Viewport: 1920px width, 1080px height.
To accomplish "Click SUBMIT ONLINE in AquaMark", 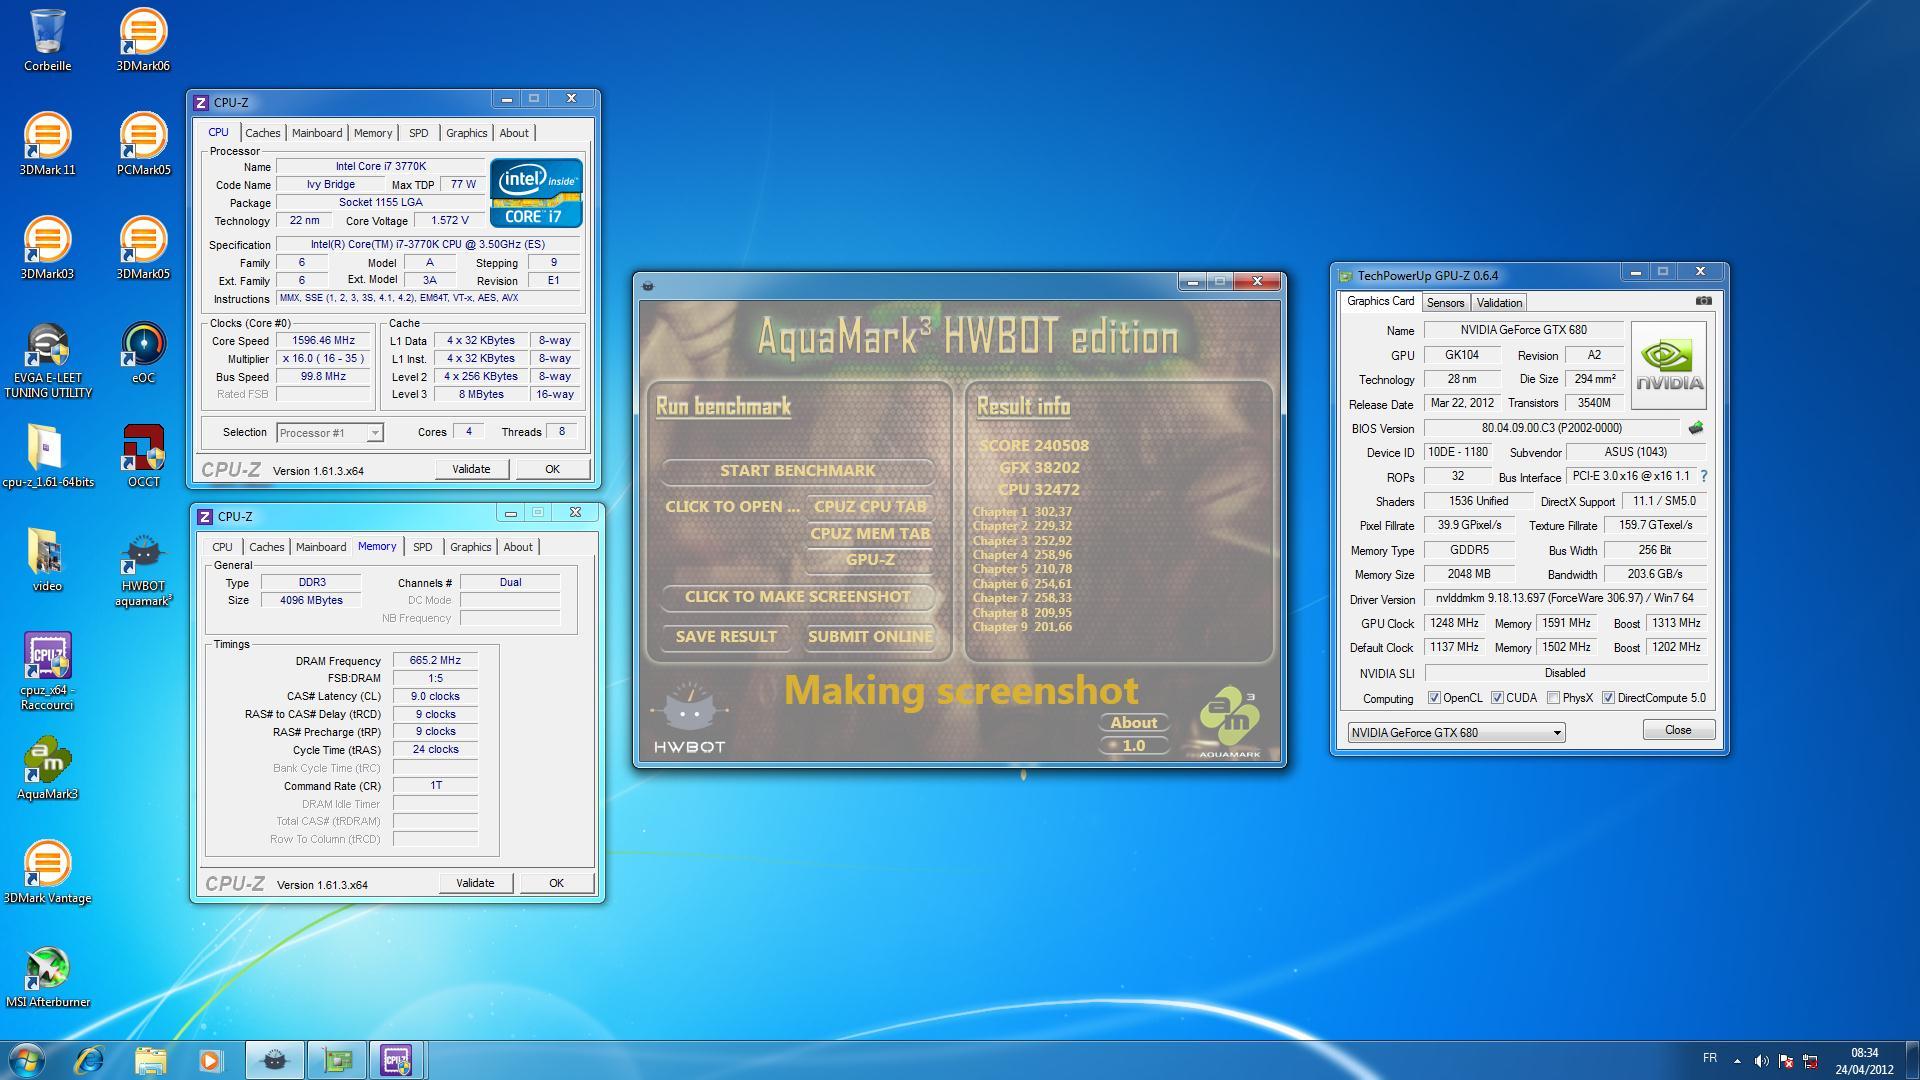I will pos(870,637).
